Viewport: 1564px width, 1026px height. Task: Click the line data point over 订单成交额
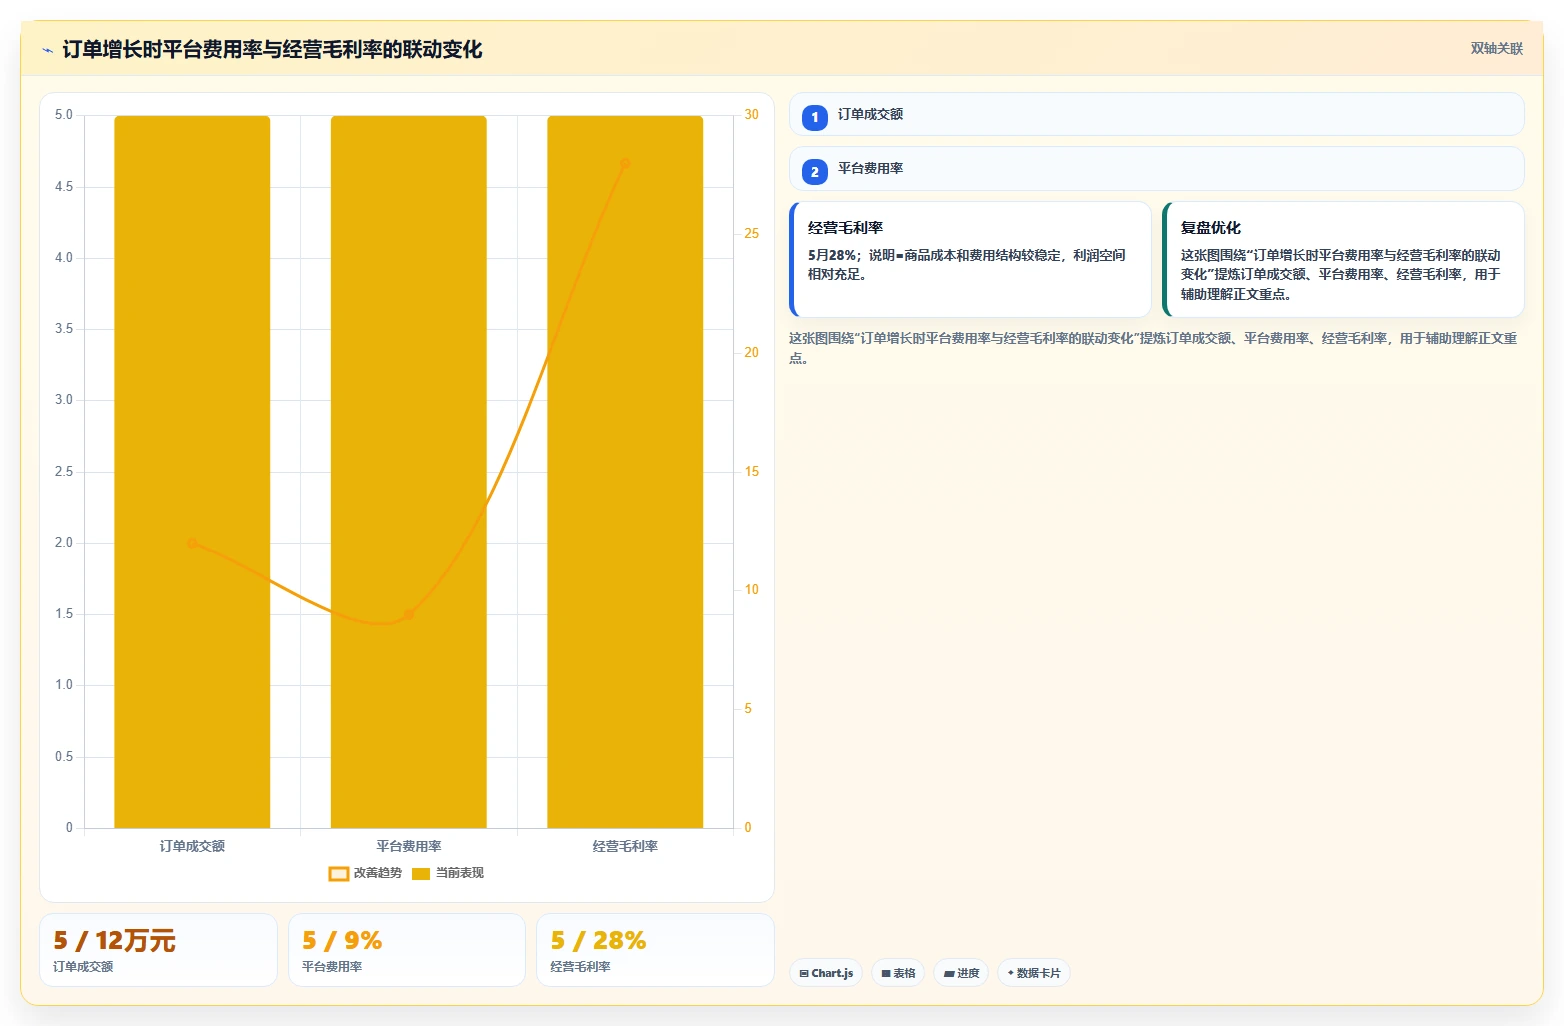tap(192, 543)
